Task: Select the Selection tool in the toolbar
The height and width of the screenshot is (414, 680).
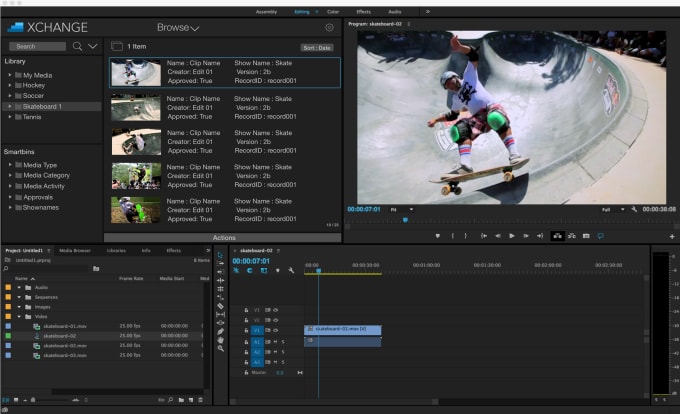Action: [220, 254]
